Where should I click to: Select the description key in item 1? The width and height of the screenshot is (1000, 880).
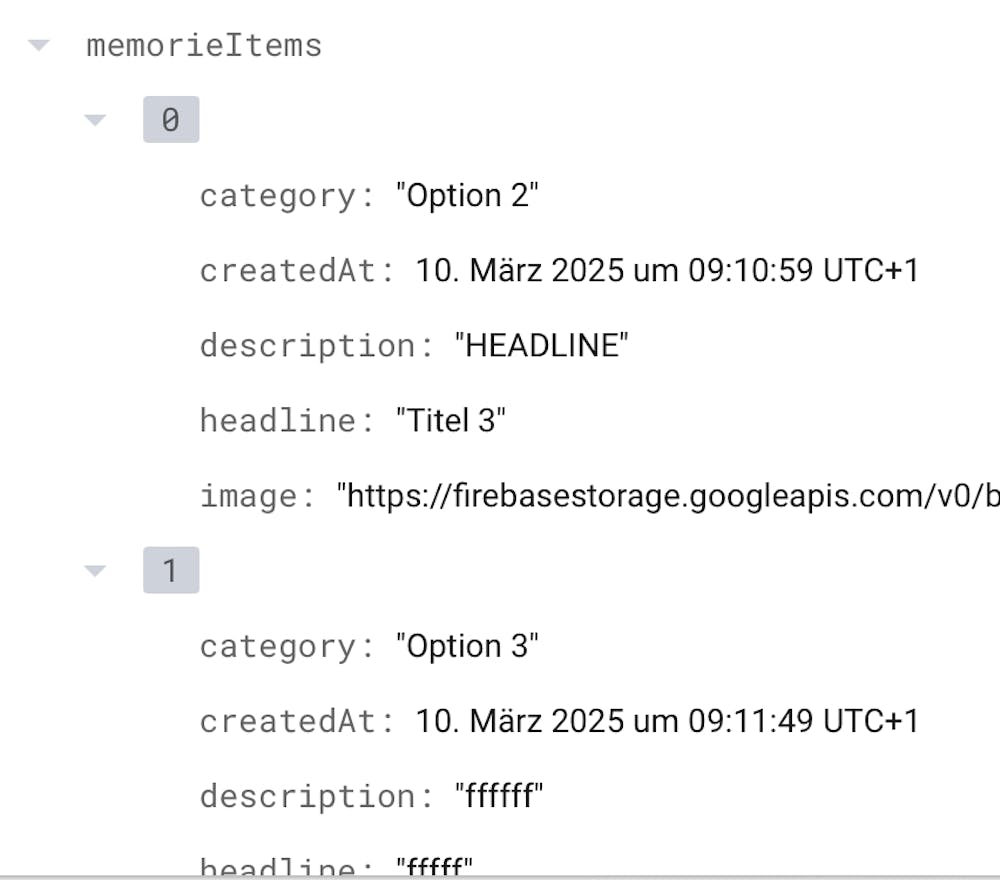pos(315,797)
